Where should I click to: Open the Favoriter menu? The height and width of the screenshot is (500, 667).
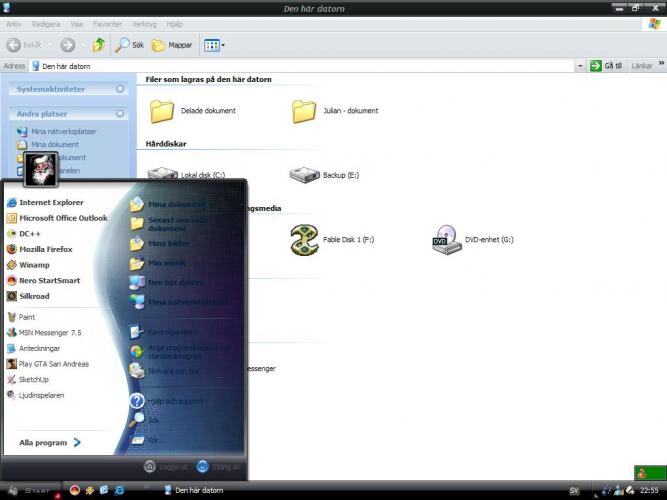(108, 23)
